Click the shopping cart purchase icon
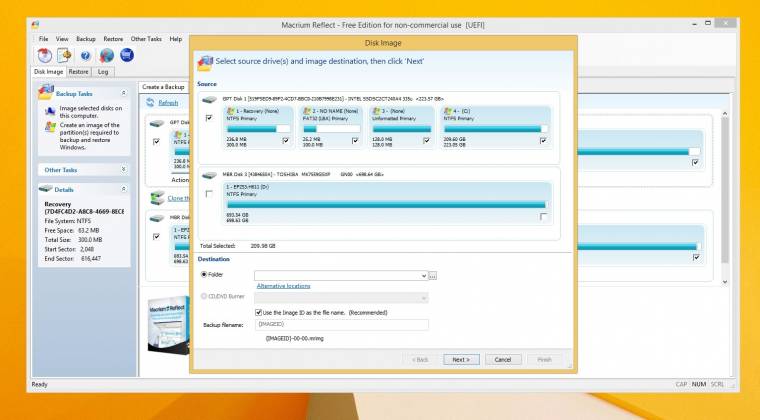The height and width of the screenshot is (420, 760). [x=127, y=55]
